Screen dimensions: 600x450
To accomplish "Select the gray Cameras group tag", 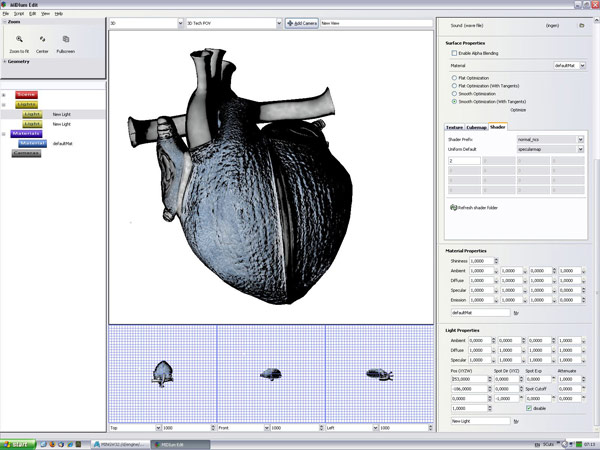I will point(26,153).
